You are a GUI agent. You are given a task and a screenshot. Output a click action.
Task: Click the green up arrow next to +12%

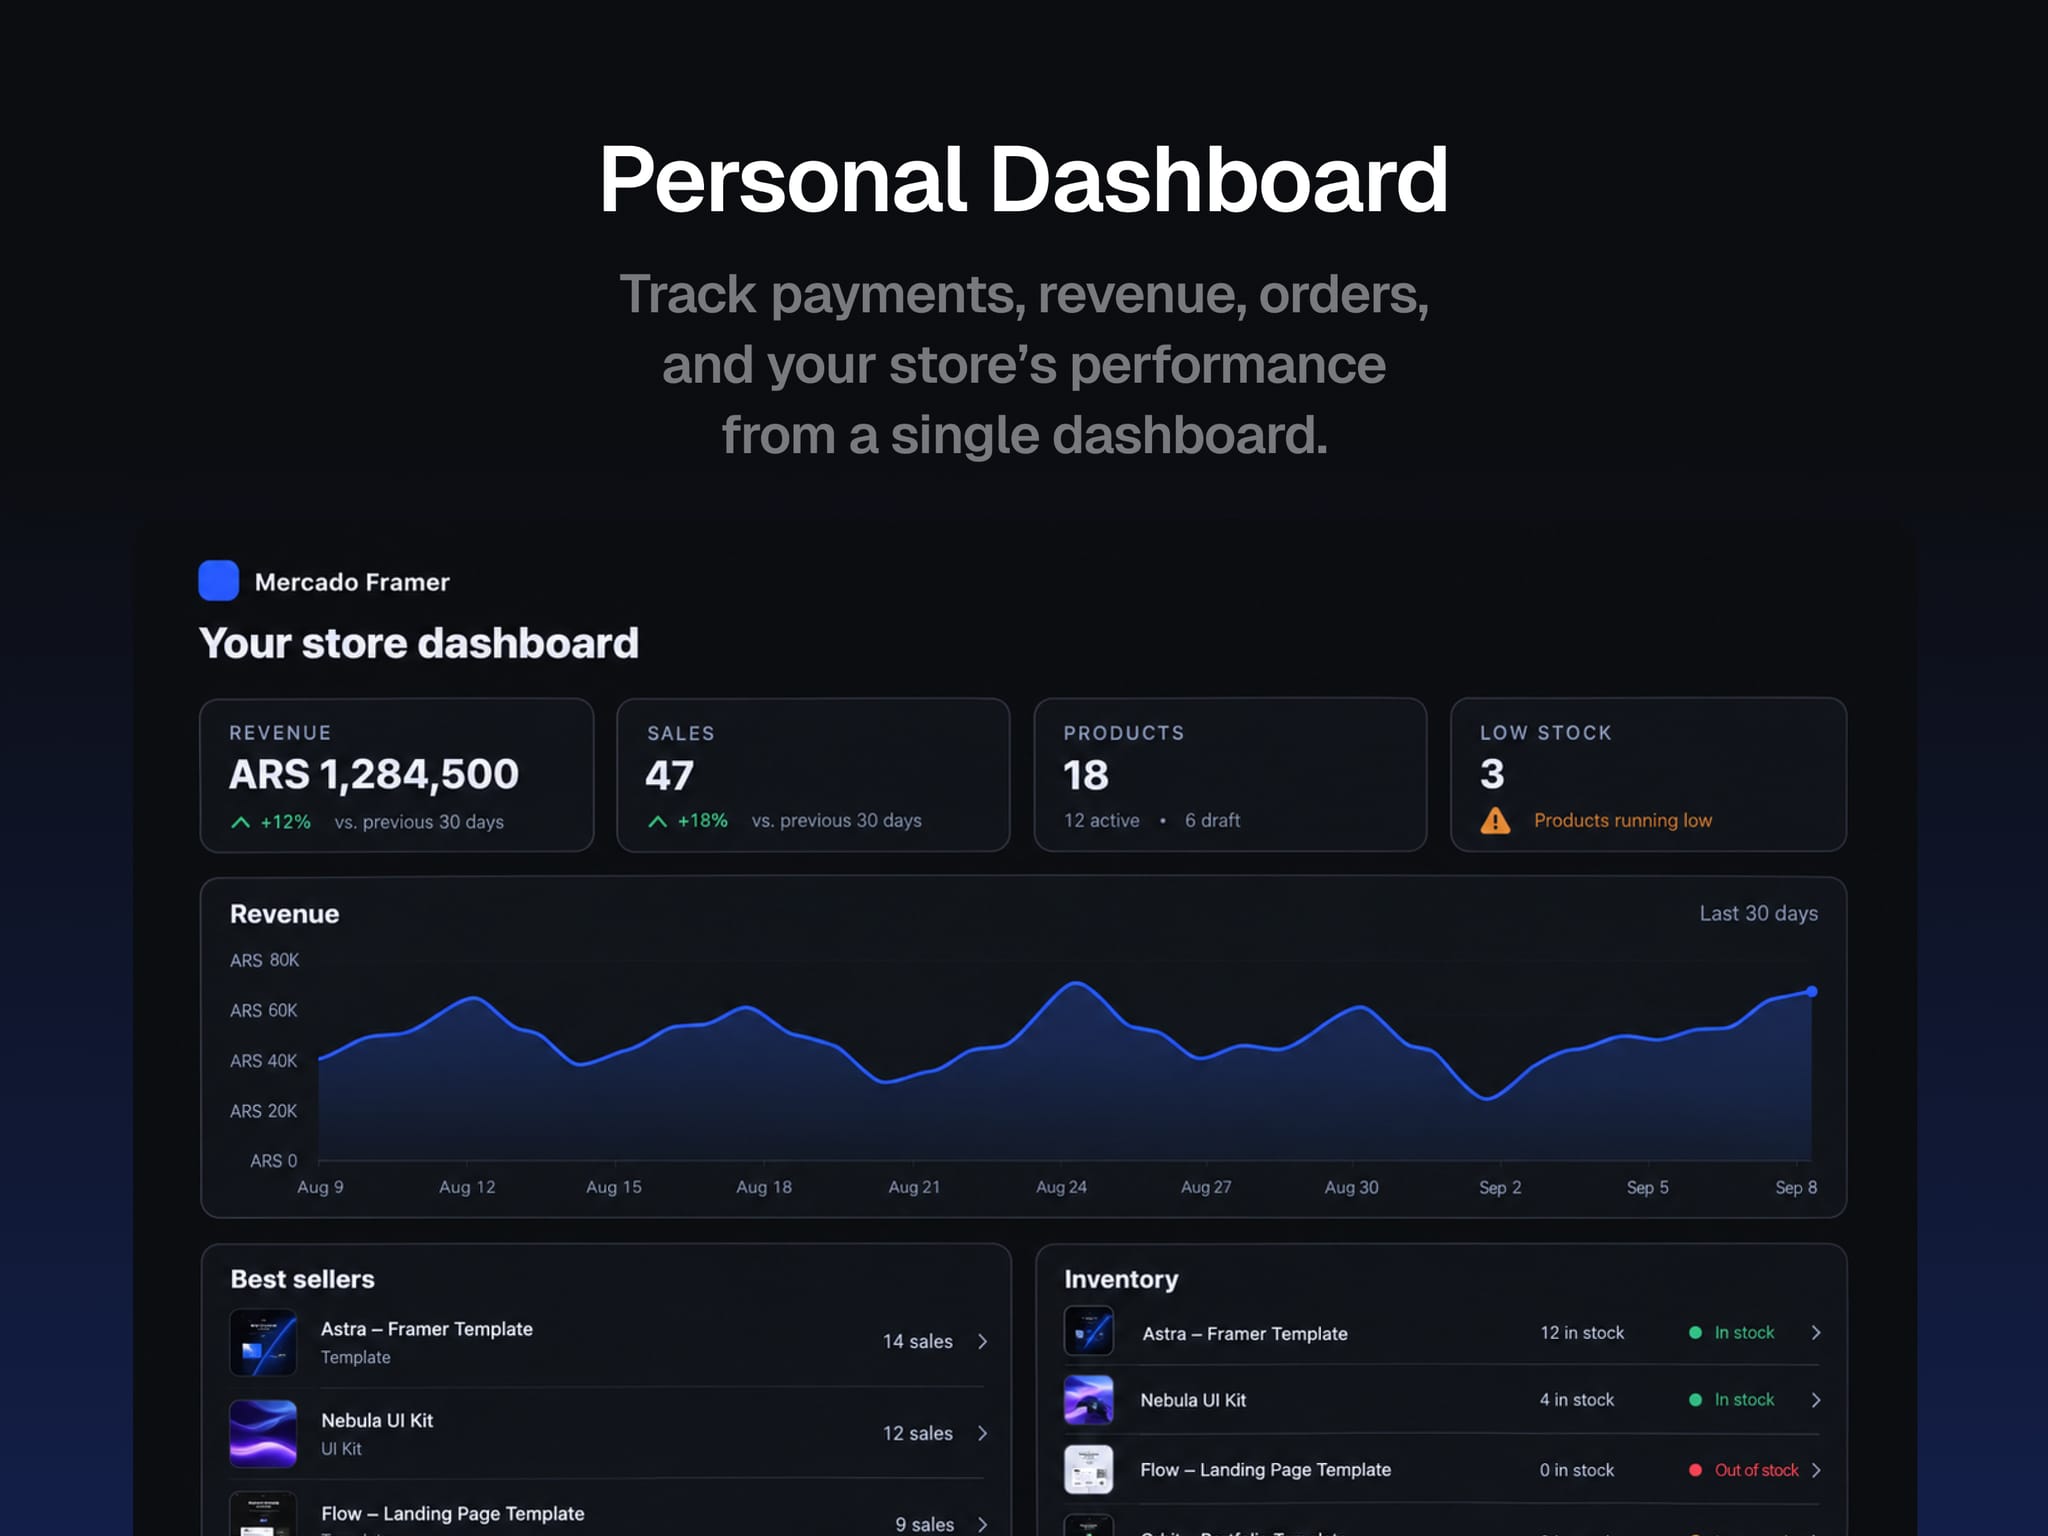pos(240,822)
